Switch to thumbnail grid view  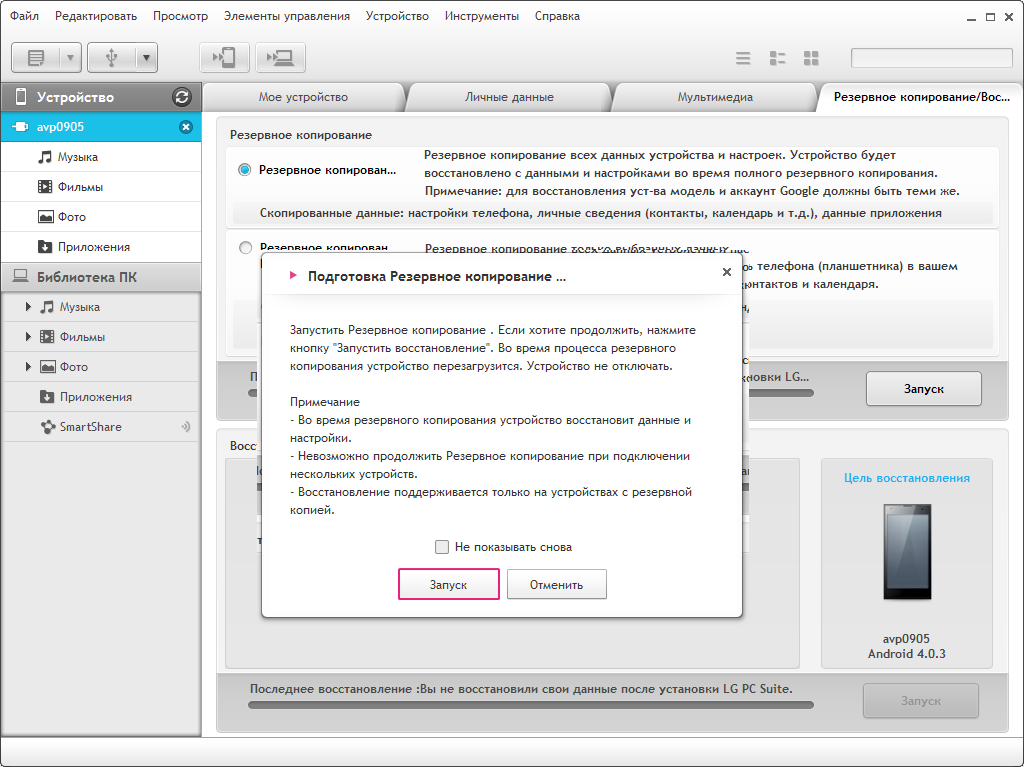click(811, 58)
